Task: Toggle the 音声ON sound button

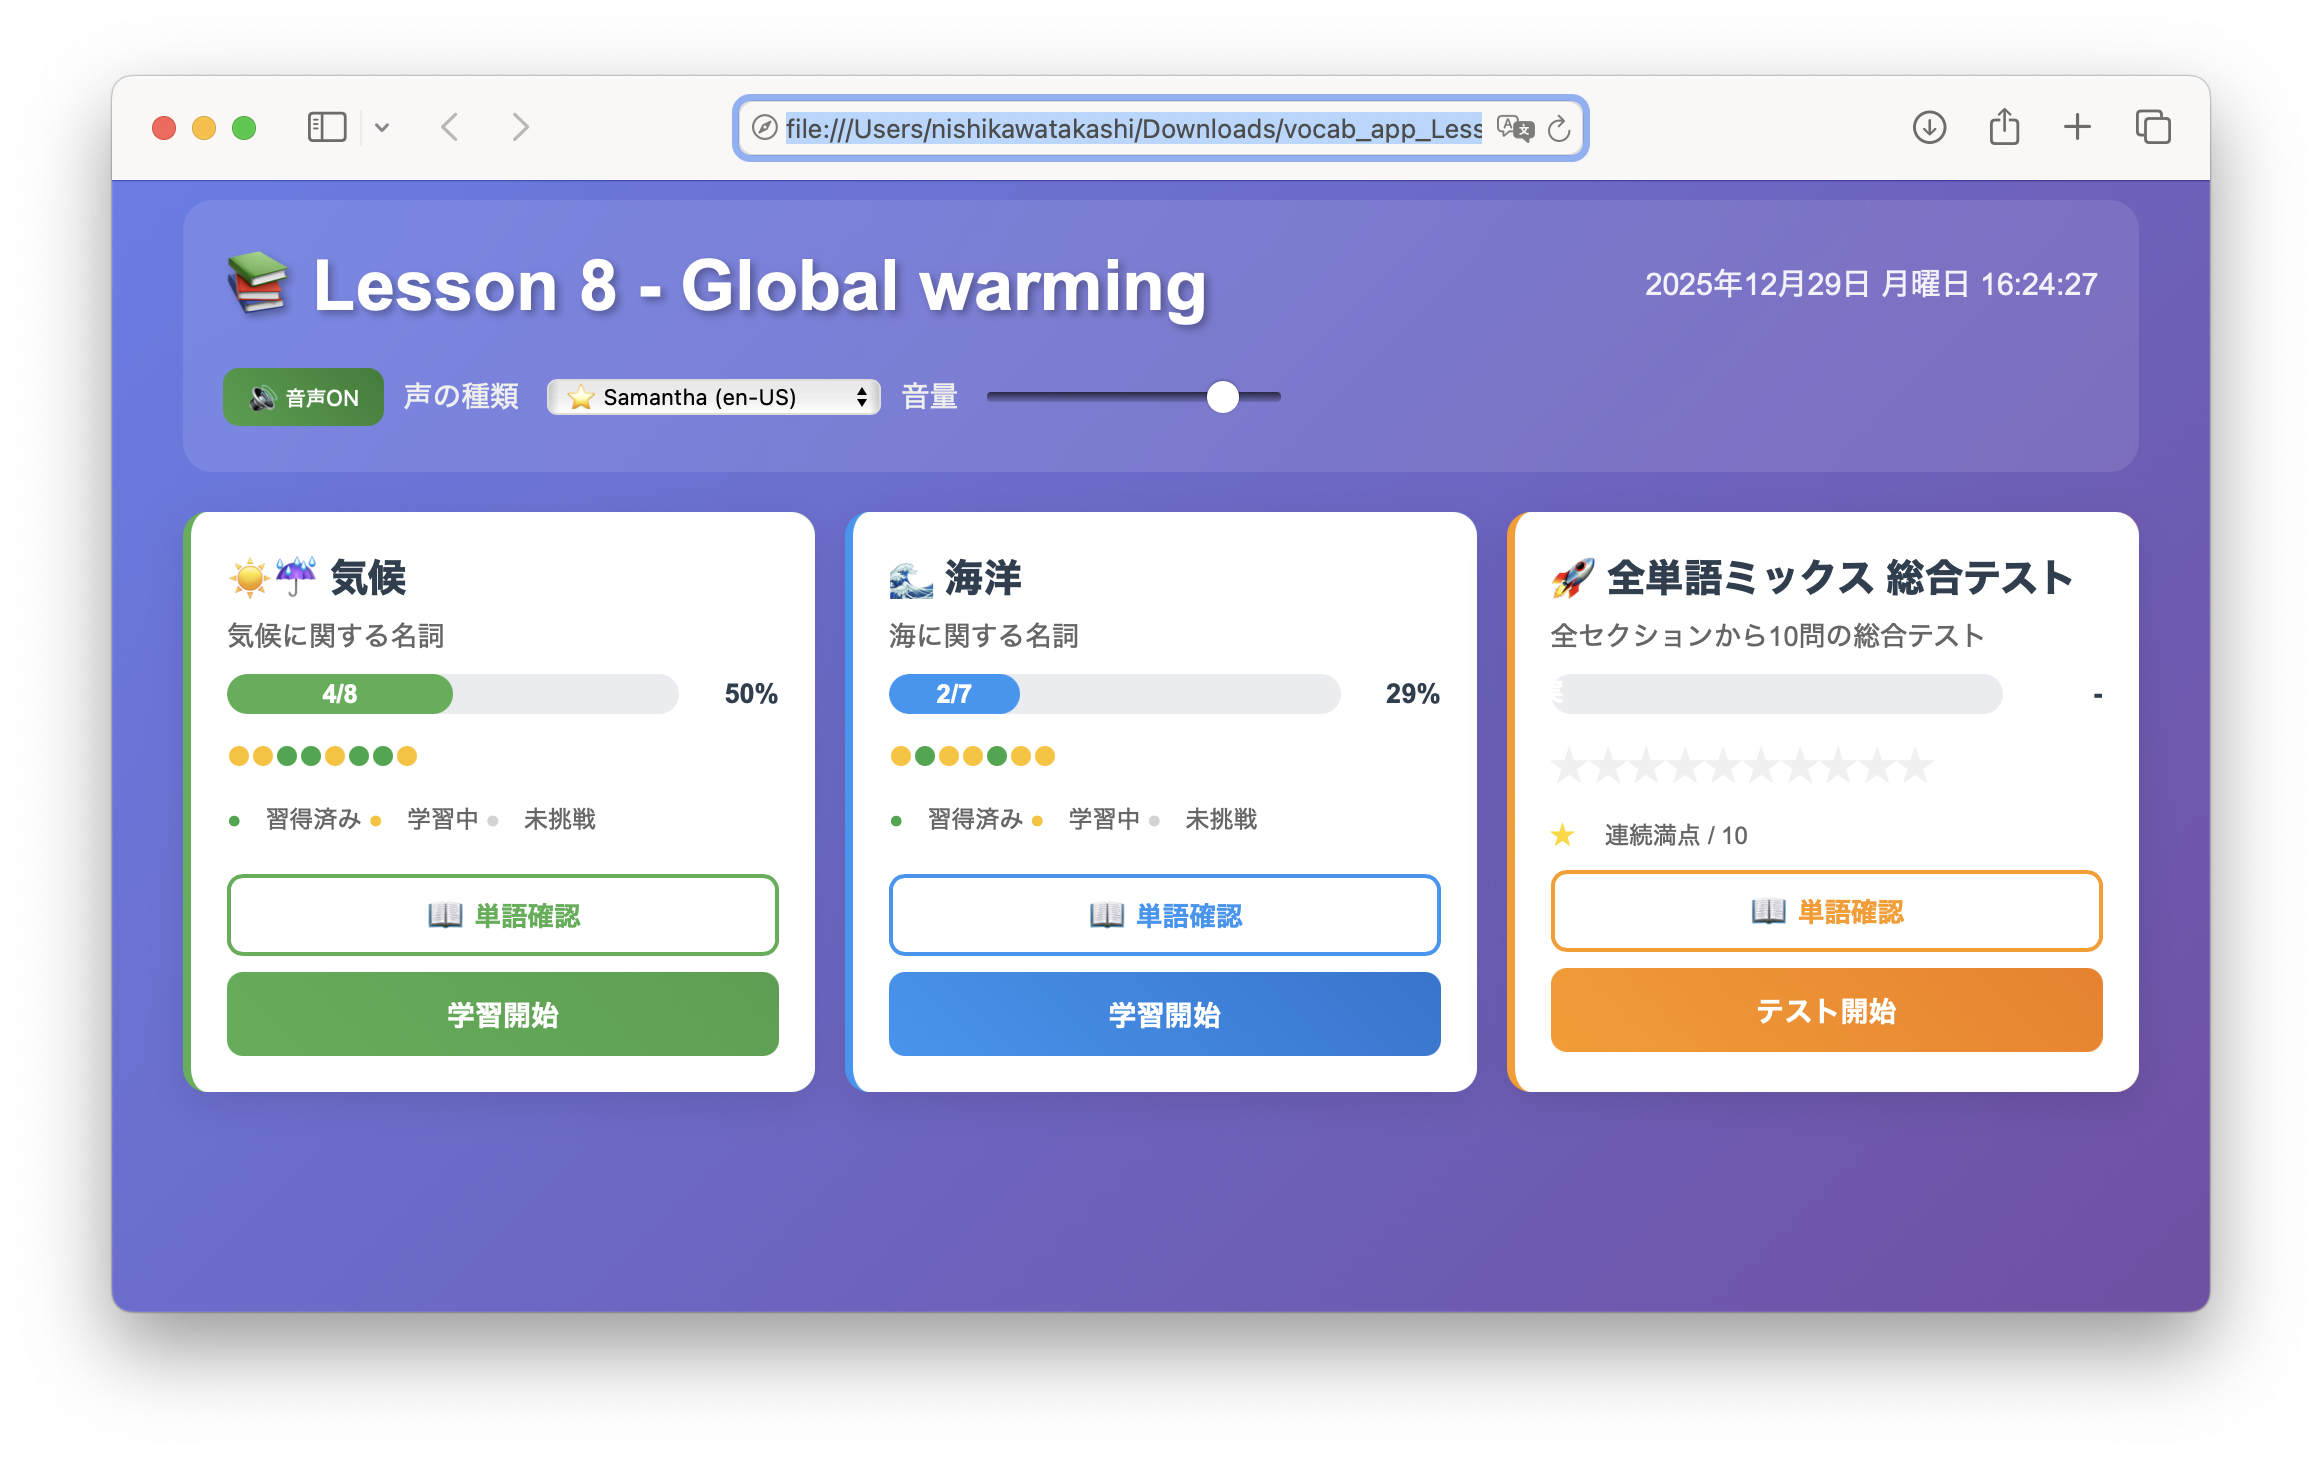Action: pos(303,397)
